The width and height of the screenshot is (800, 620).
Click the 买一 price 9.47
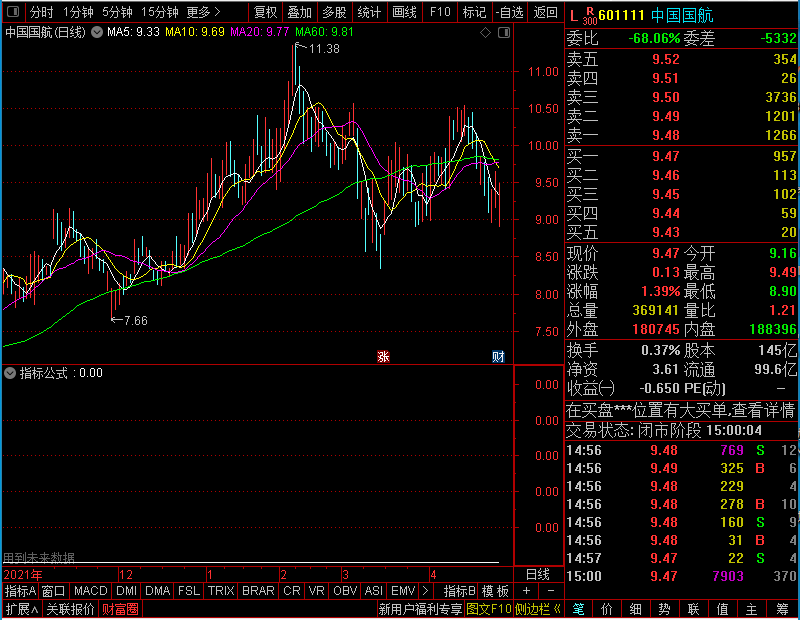point(666,156)
